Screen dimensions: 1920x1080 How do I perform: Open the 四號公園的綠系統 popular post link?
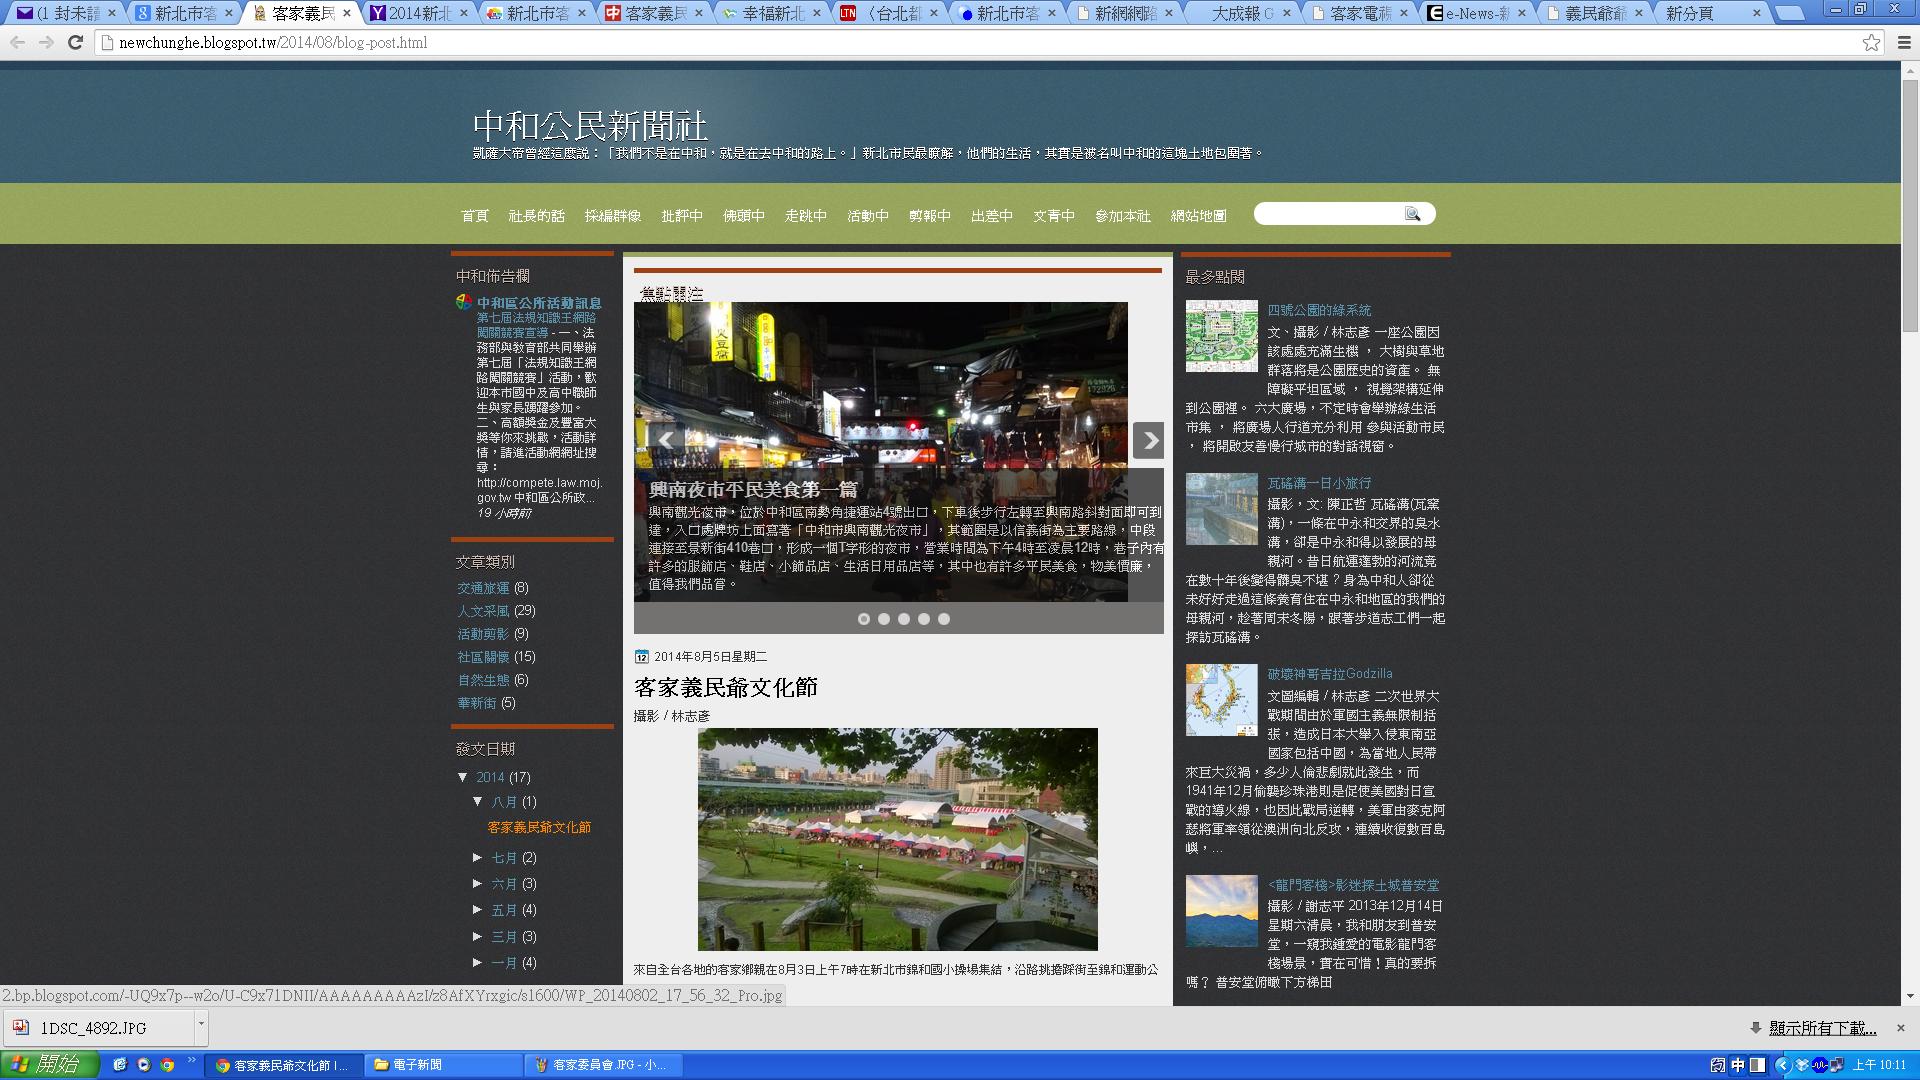pos(1320,310)
